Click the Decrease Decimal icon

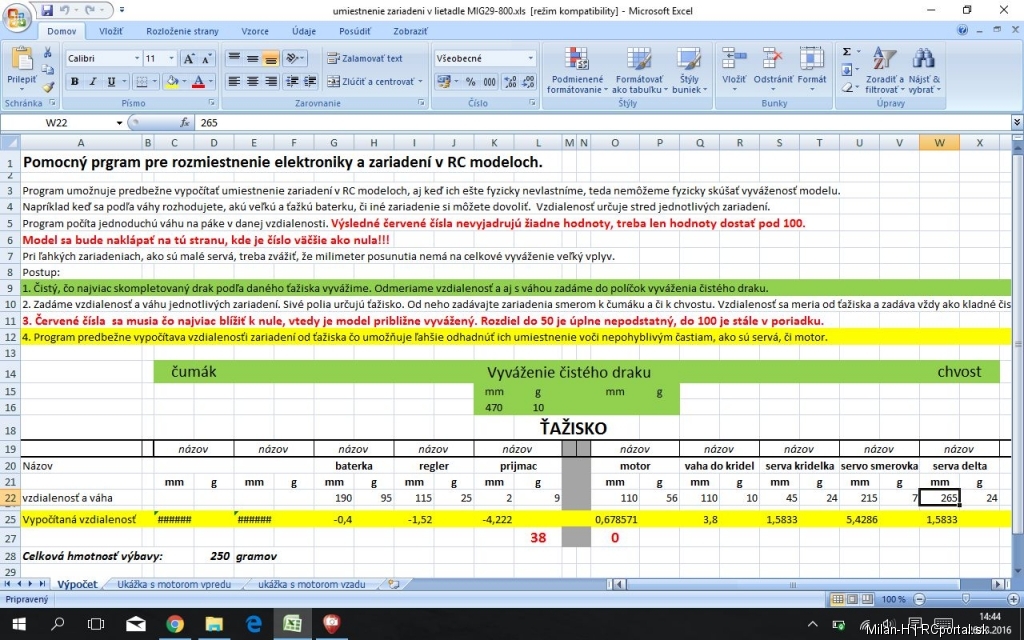[x=528, y=82]
